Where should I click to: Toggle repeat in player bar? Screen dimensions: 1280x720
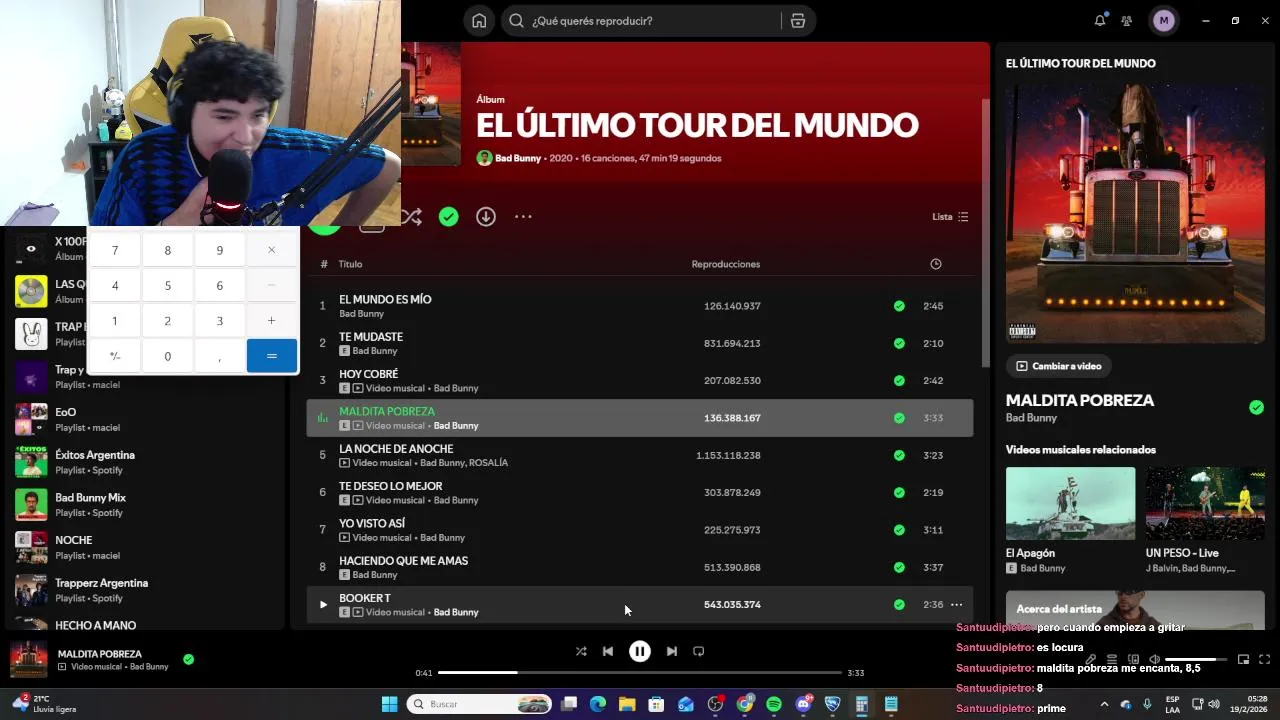coord(699,651)
